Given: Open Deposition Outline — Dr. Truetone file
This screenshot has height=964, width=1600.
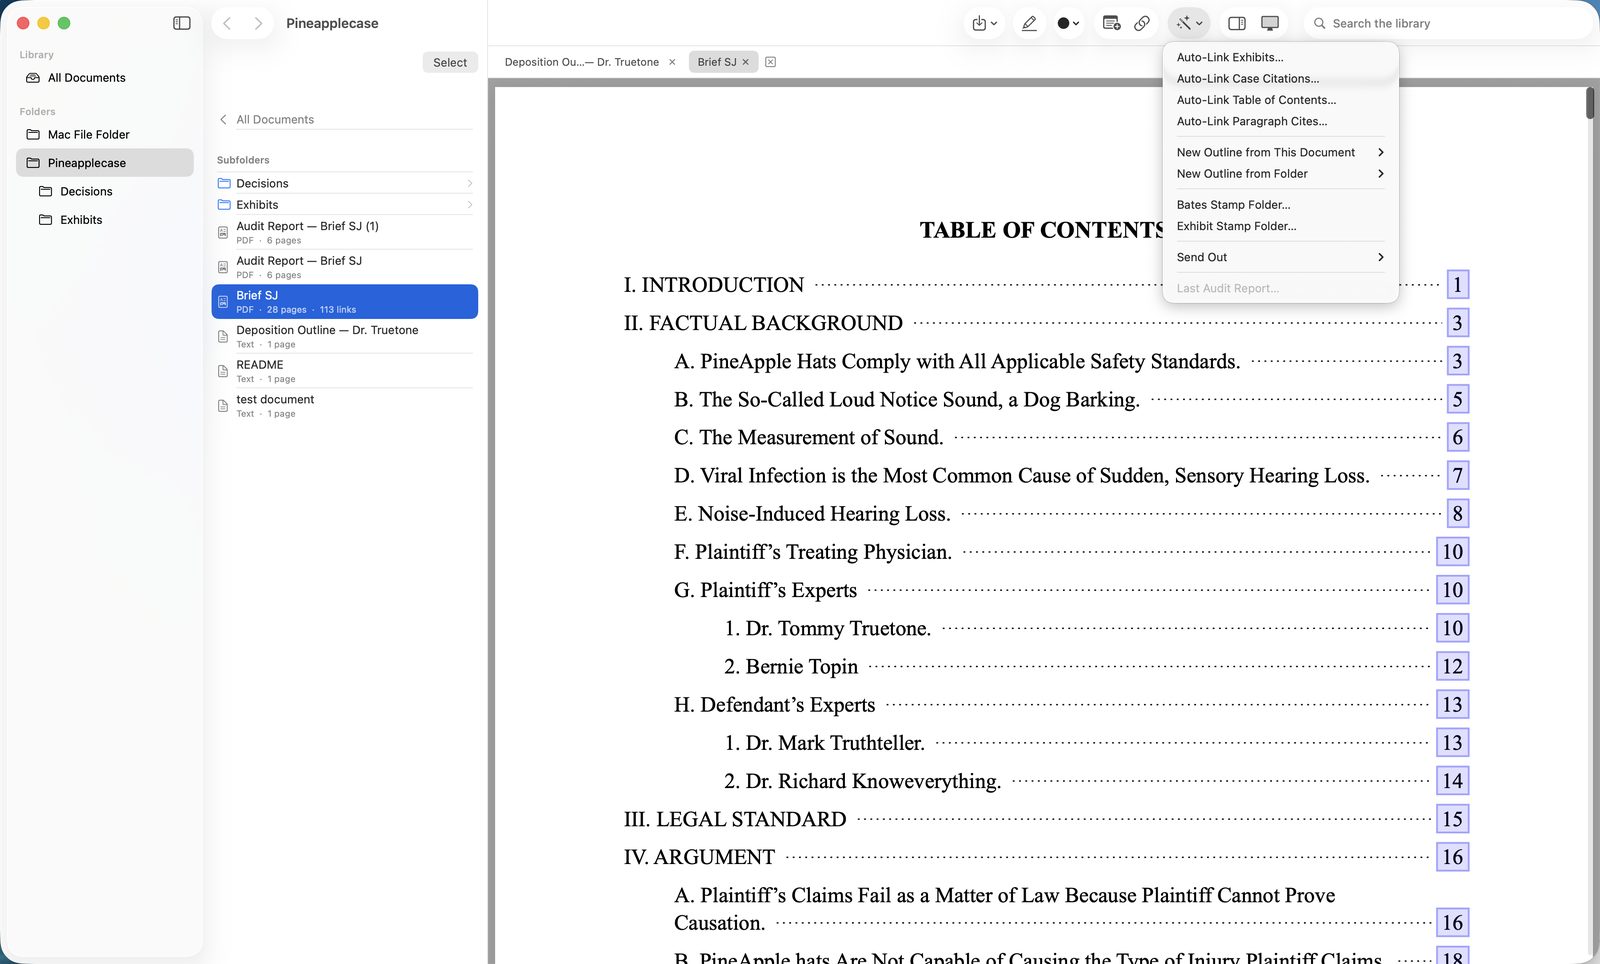Looking at the screenshot, I should (x=345, y=336).
